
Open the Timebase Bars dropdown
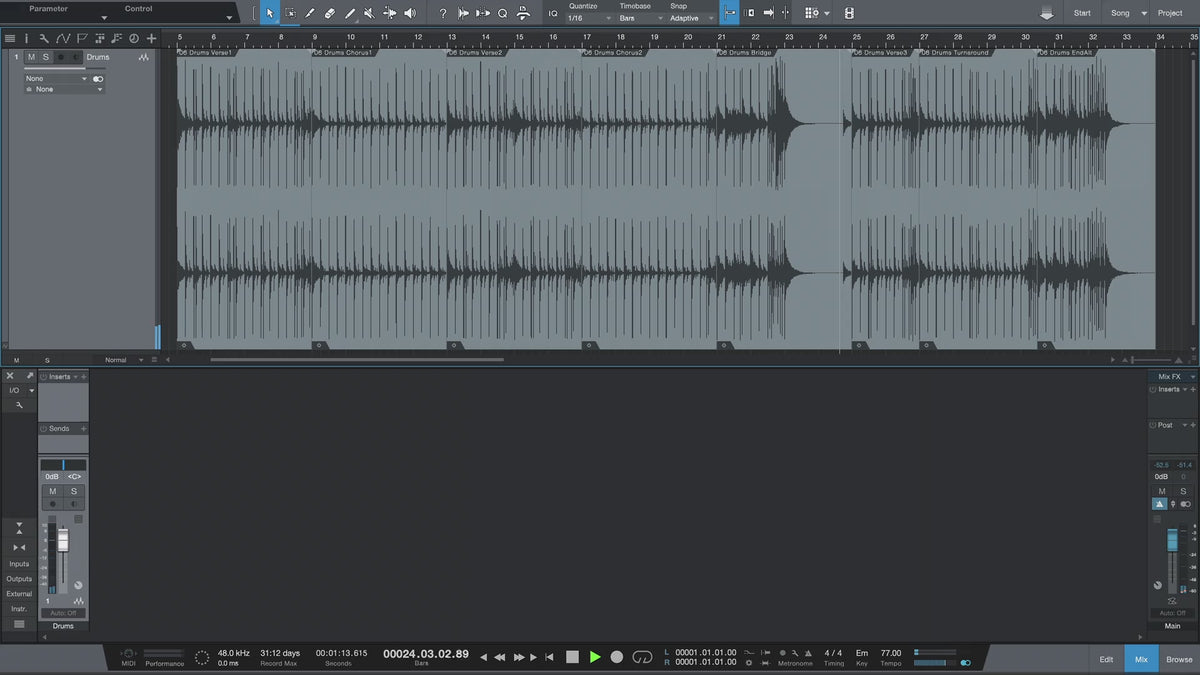coord(640,18)
